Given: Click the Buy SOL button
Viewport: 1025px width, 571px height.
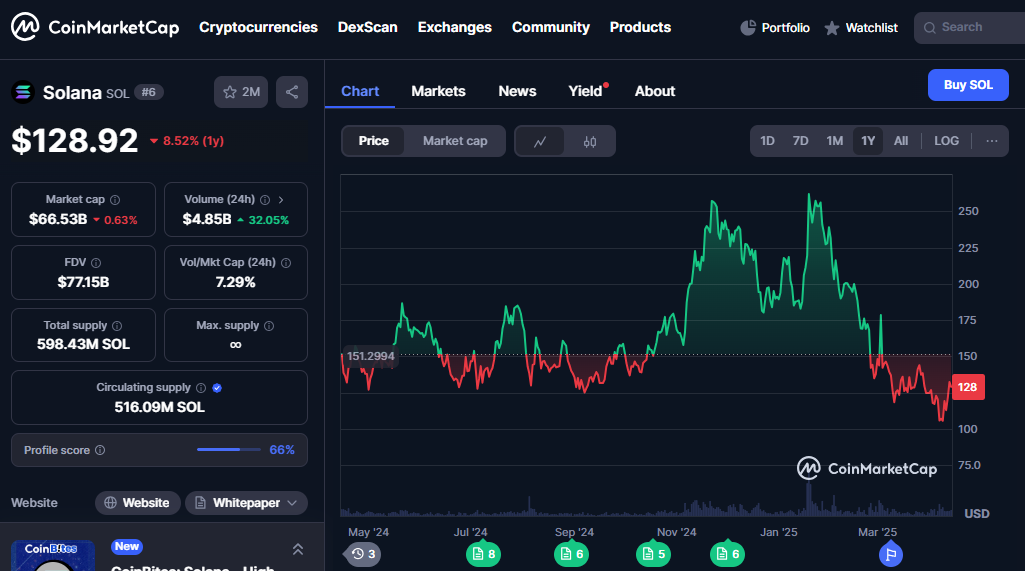Looking at the screenshot, I should point(968,85).
